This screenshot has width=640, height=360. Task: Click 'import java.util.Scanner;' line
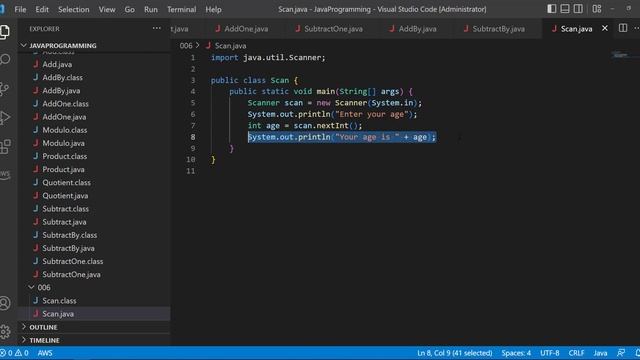tap(268, 58)
